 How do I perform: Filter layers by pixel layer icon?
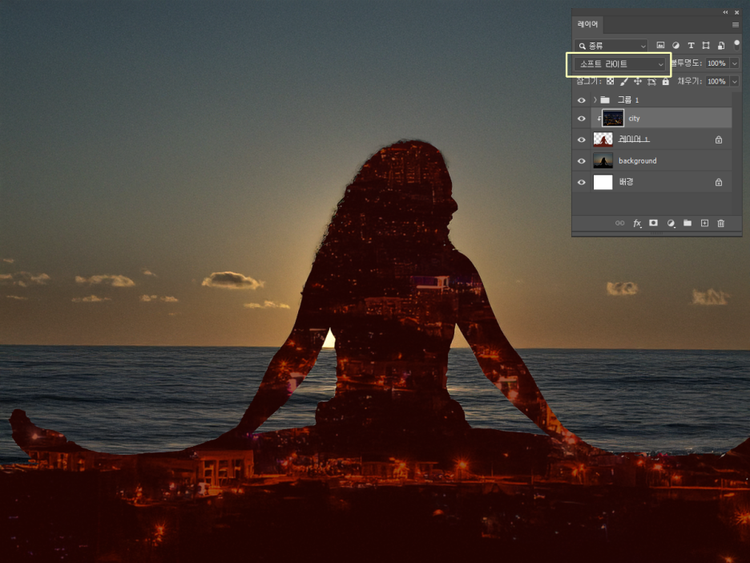(660, 45)
